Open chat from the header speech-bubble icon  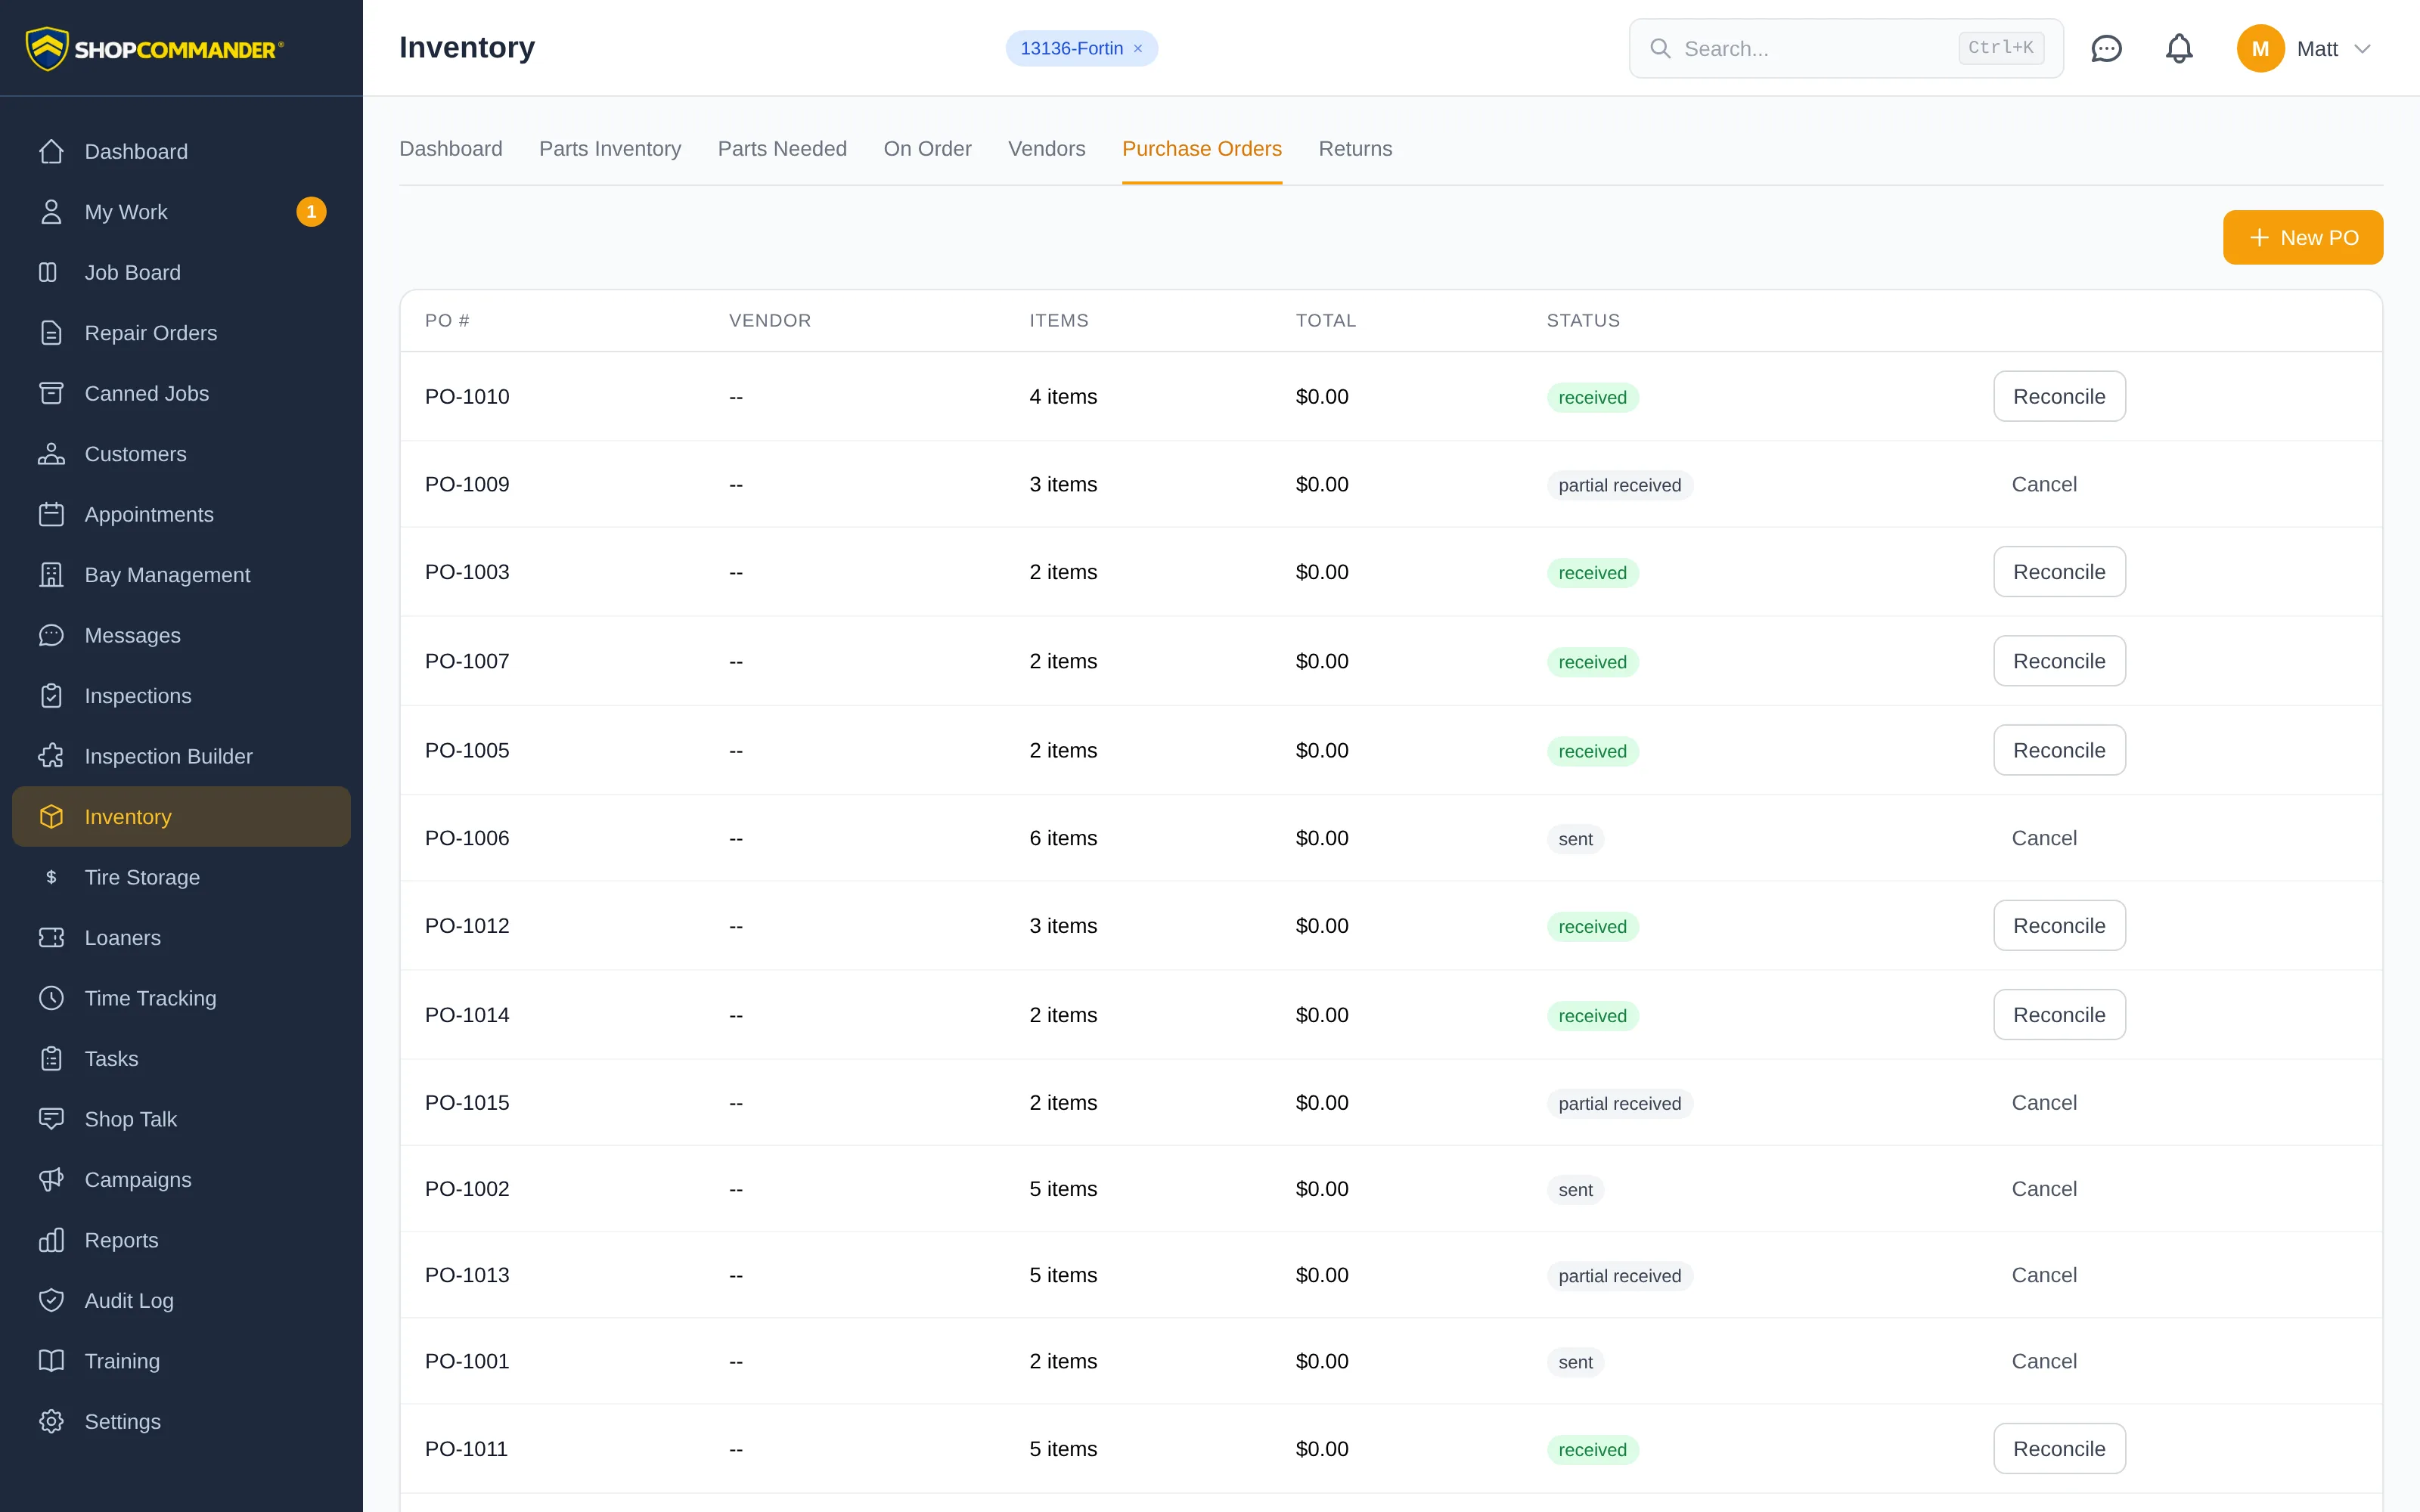point(2106,48)
